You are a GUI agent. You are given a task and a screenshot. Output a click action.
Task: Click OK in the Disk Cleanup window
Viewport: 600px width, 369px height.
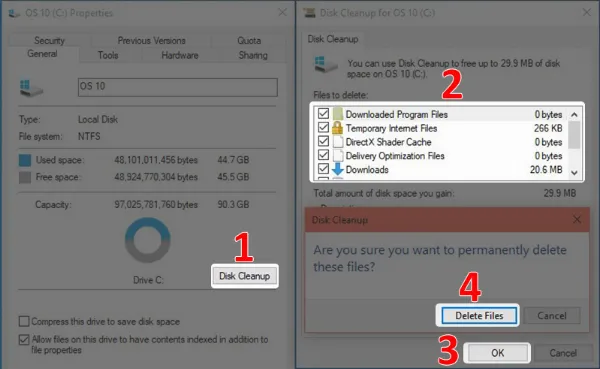click(497, 353)
